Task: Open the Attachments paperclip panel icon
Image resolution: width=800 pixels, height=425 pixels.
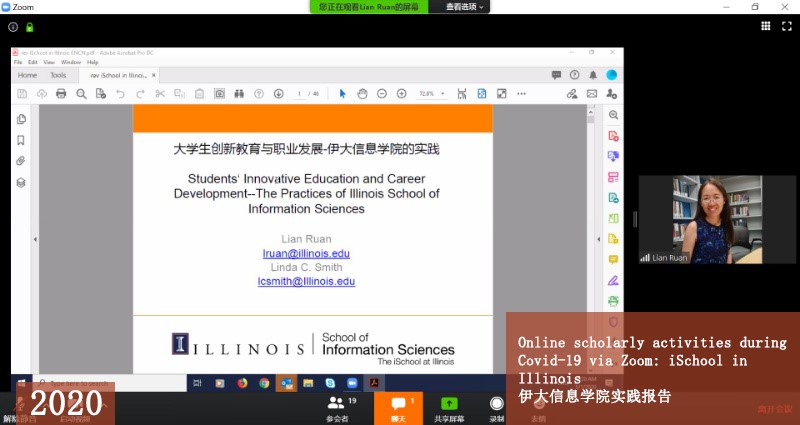Action: 21,161
